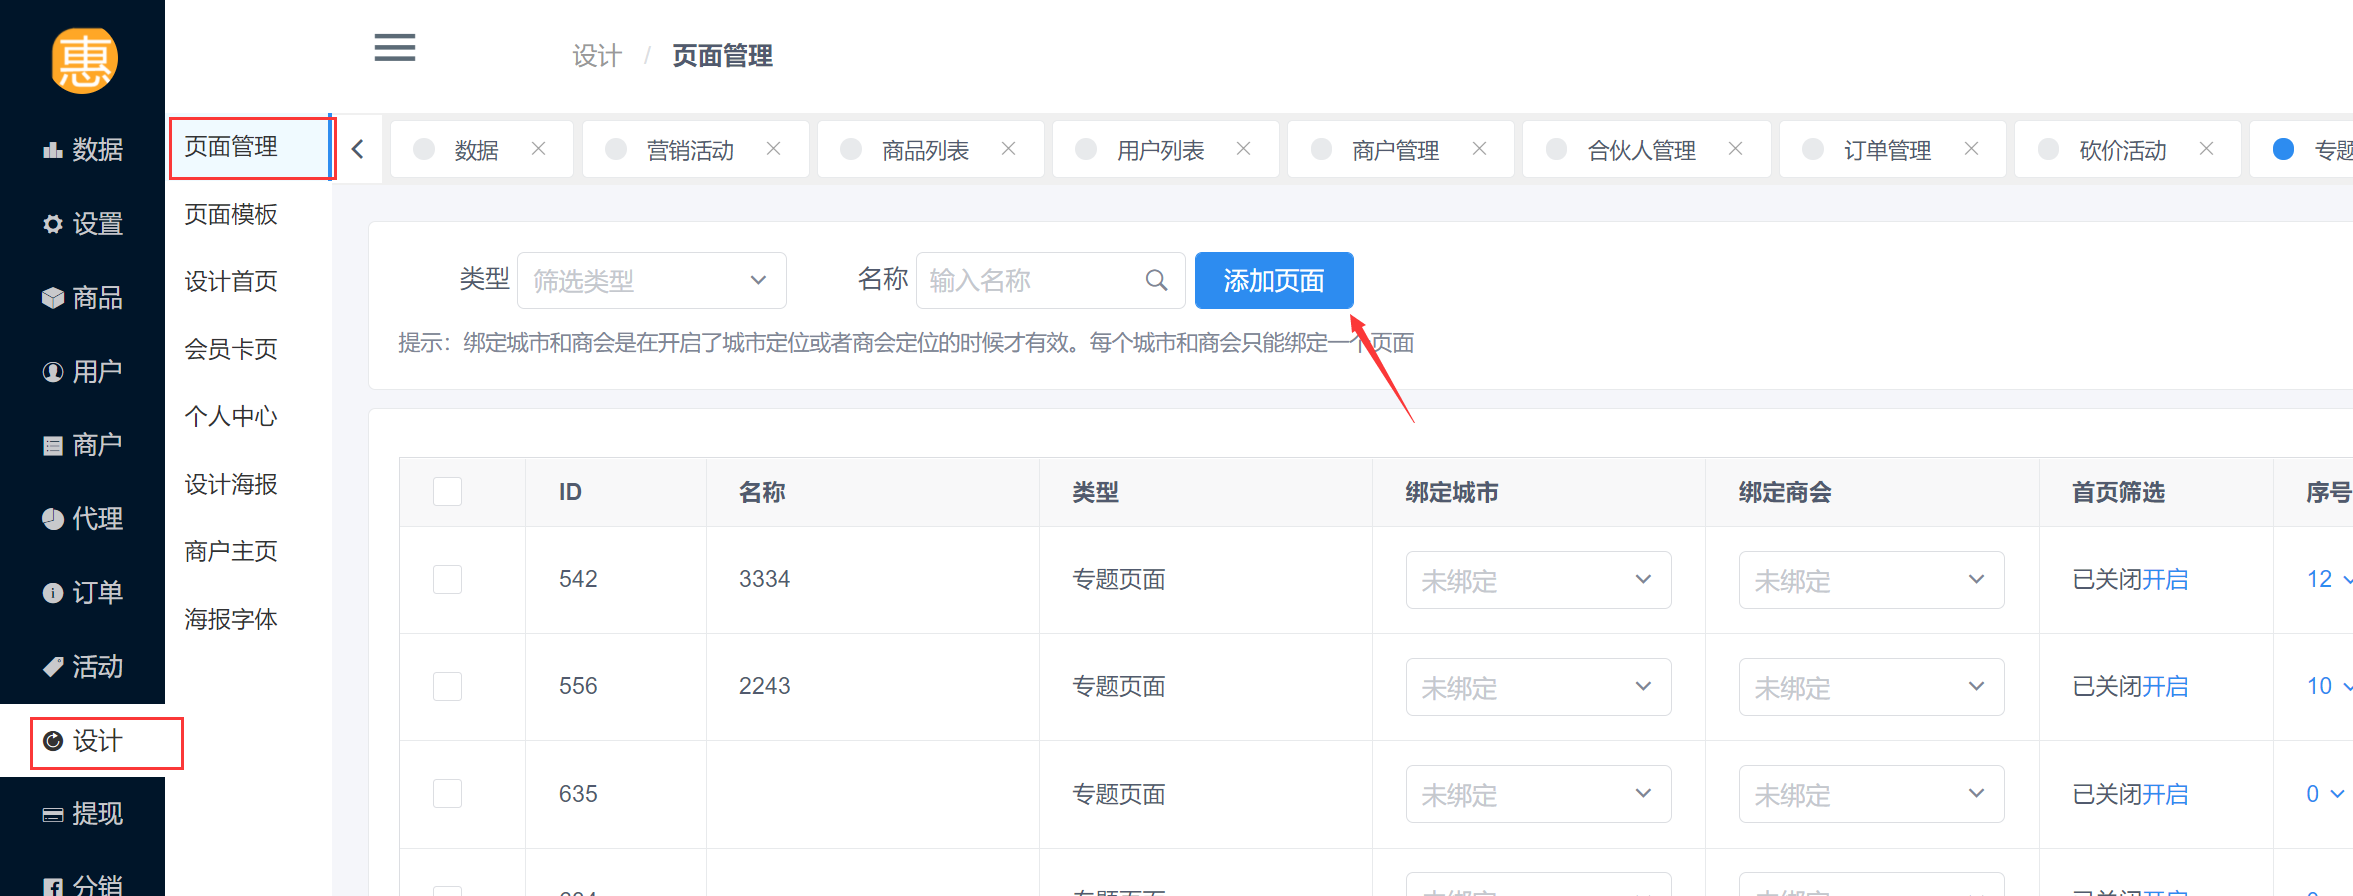
Task: Open 提现 in left sidebar
Action: [x=83, y=814]
